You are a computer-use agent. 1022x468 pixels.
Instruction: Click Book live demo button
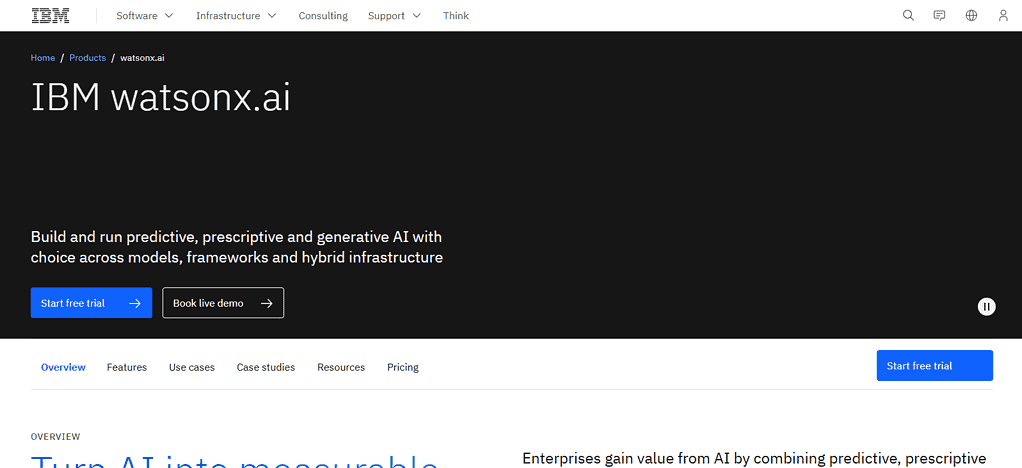click(223, 303)
